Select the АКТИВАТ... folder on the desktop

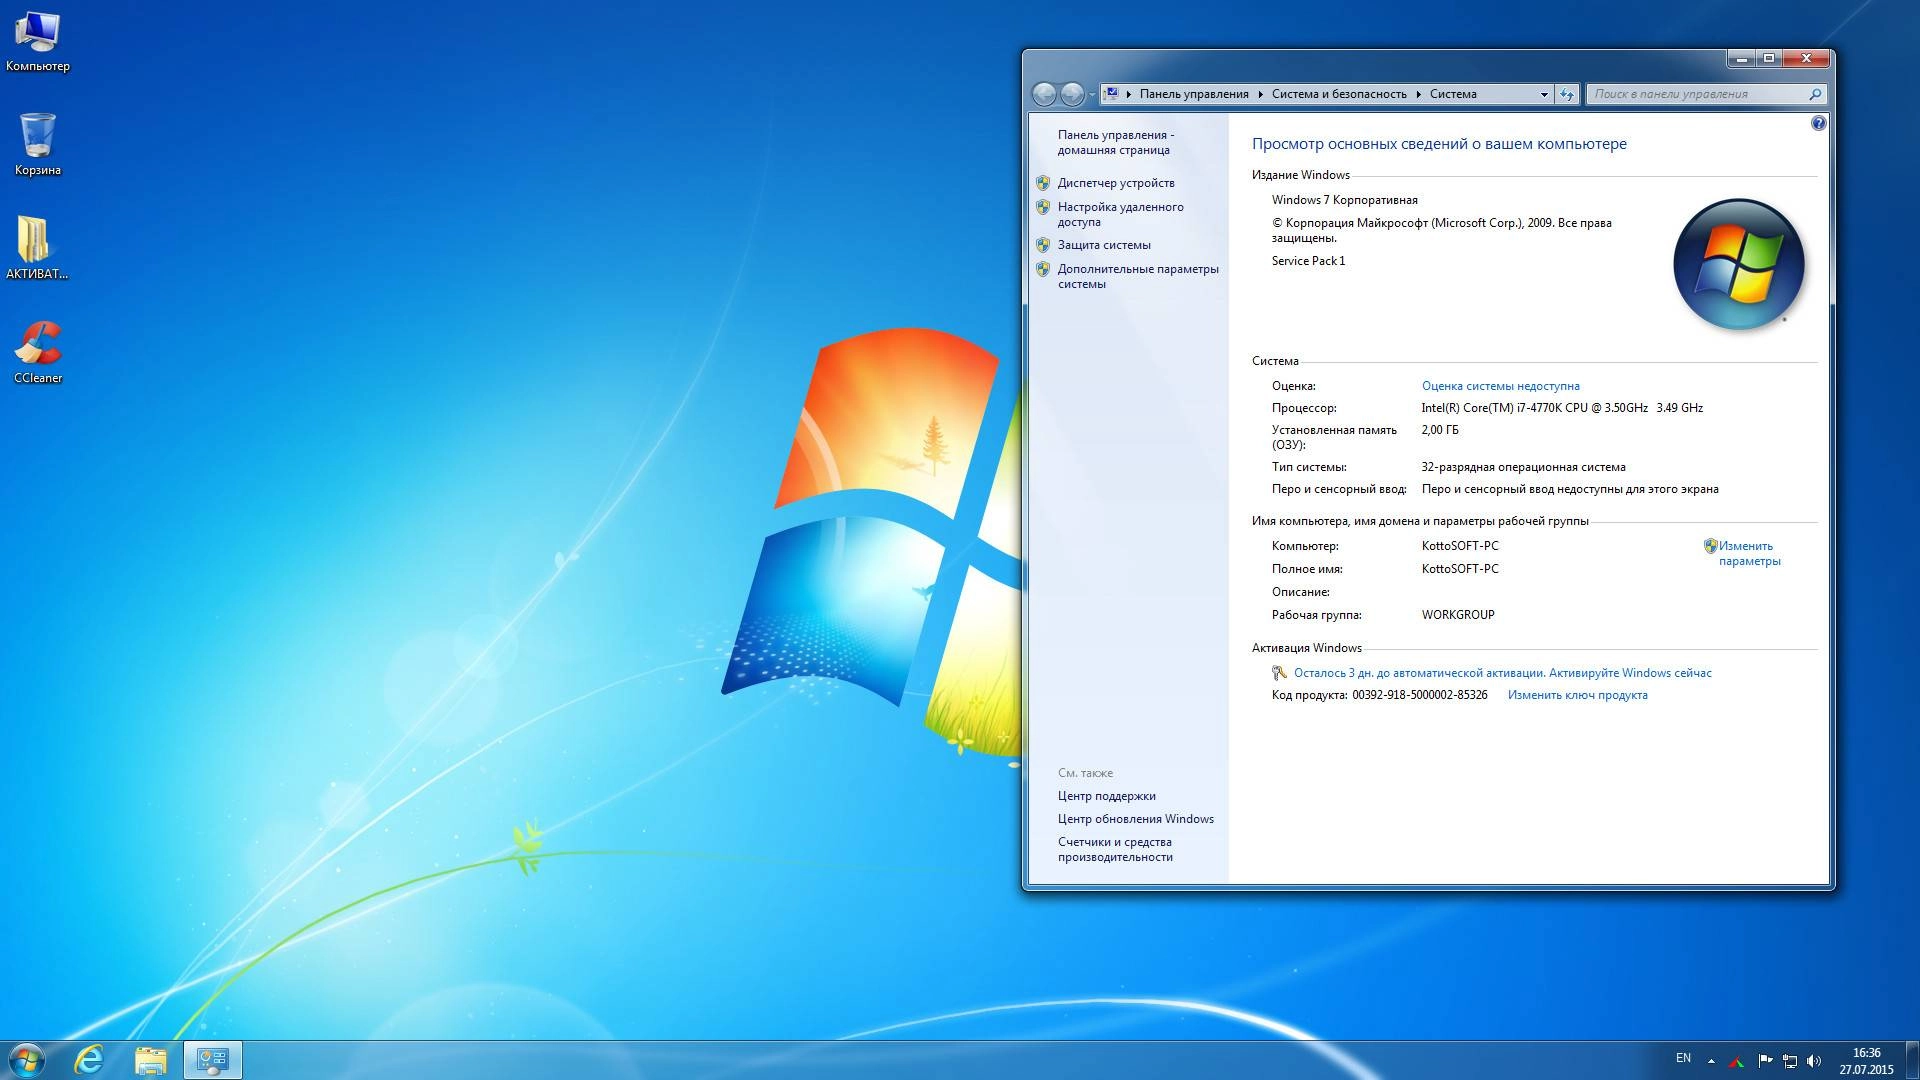(x=37, y=249)
